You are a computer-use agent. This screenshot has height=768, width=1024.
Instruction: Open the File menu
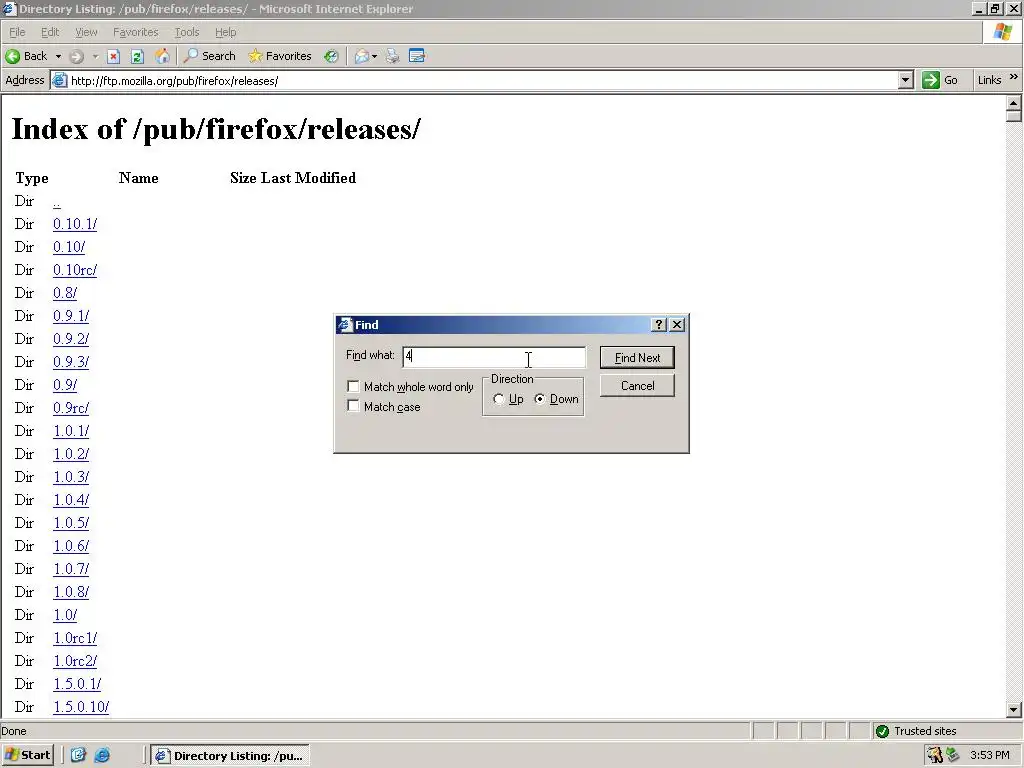click(17, 32)
